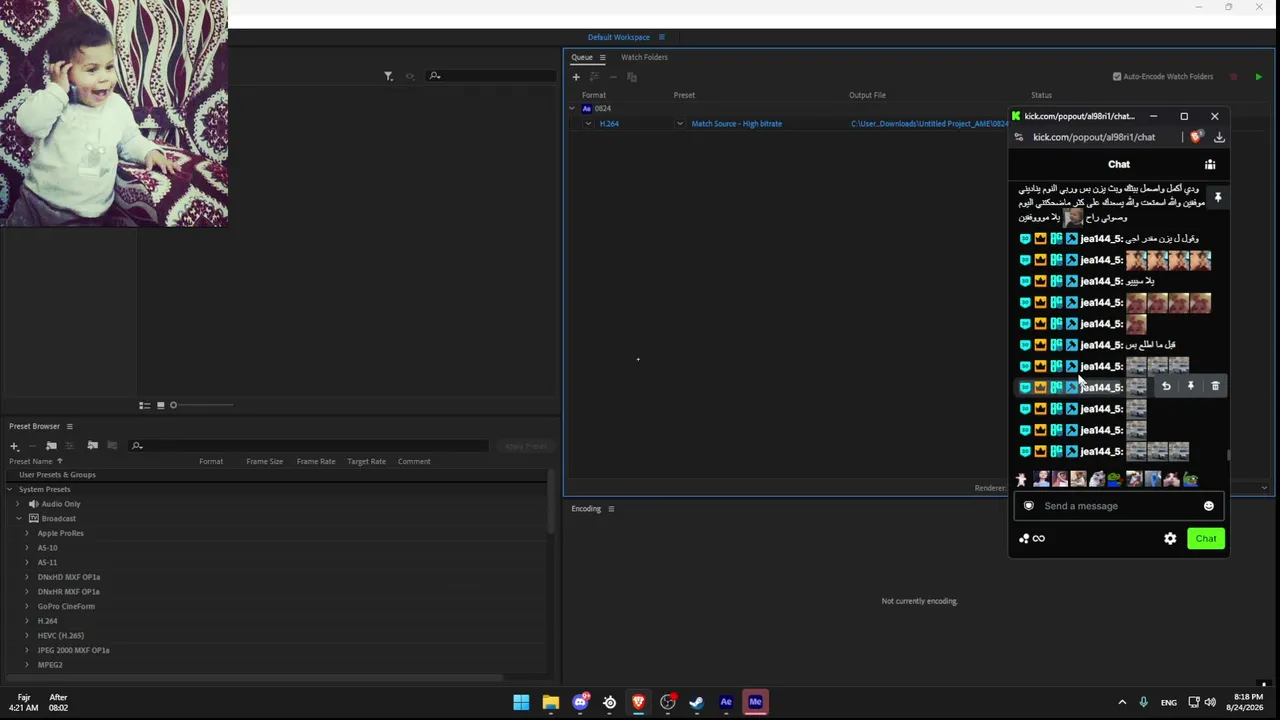Switch Media Browser to list view
The height and width of the screenshot is (720, 1280).
(x=144, y=405)
